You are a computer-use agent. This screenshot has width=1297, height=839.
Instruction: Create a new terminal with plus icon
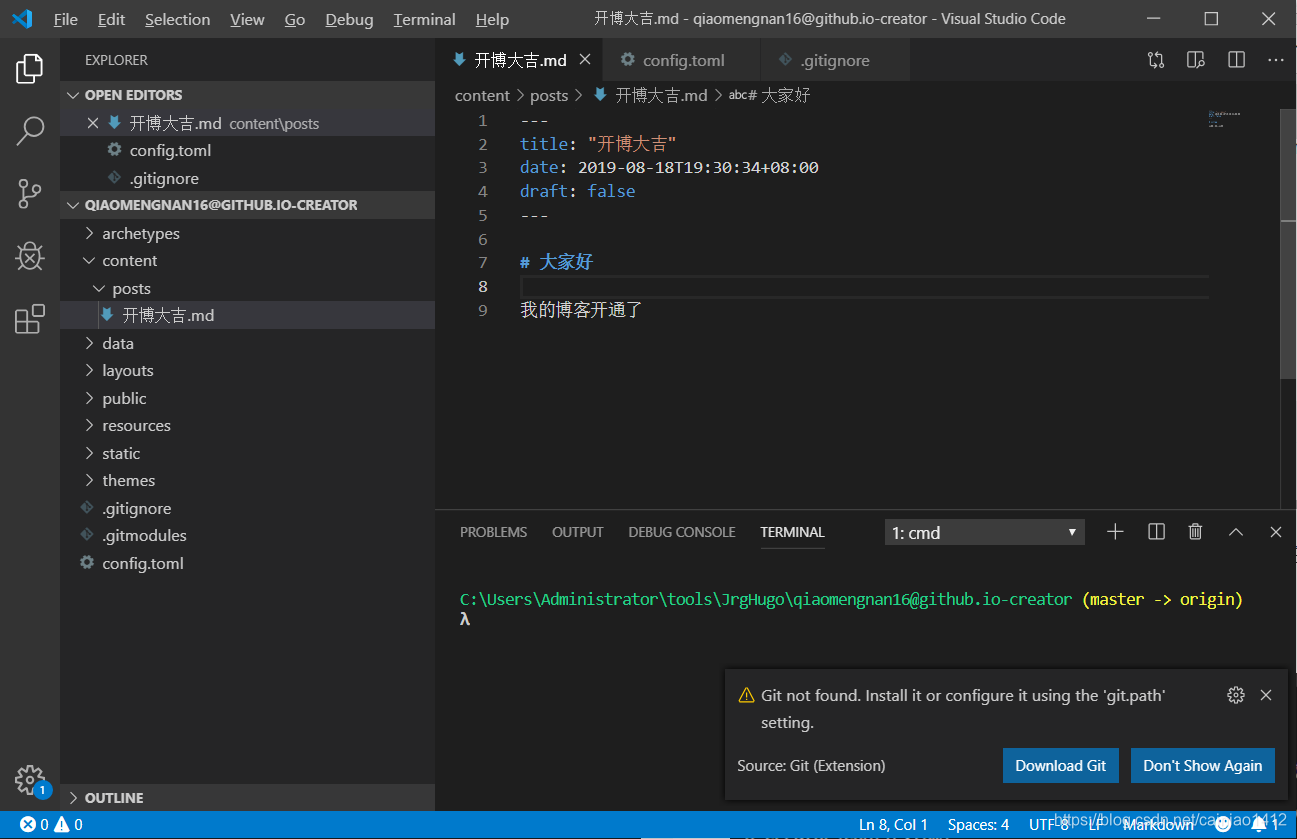(1115, 532)
